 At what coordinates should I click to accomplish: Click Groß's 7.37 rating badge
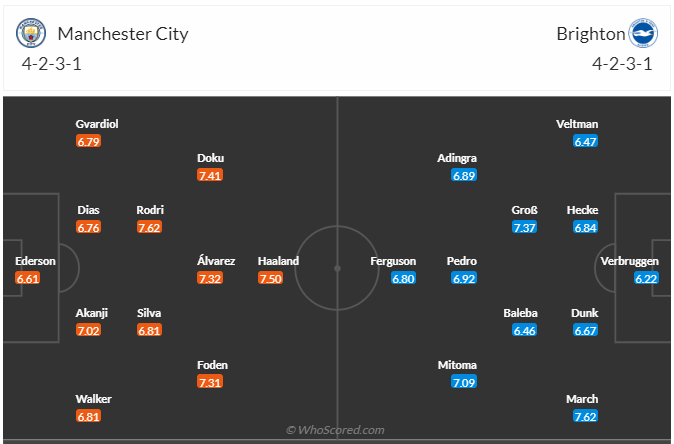pyautogui.click(x=525, y=227)
